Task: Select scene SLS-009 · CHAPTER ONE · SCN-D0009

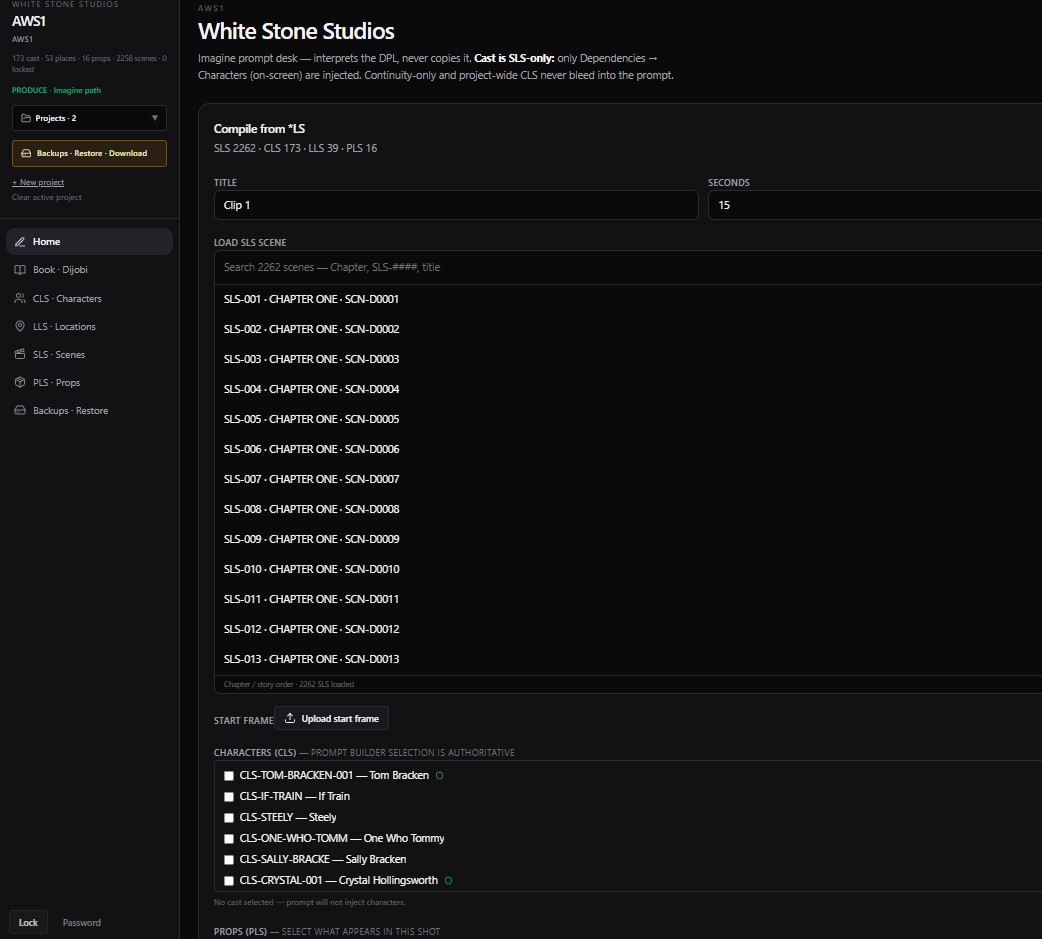Action: (x=628, y=539)
